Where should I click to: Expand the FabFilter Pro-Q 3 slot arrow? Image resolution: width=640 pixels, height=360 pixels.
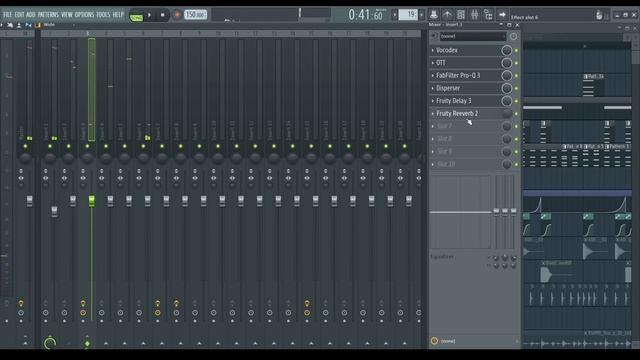coord(433,76)
